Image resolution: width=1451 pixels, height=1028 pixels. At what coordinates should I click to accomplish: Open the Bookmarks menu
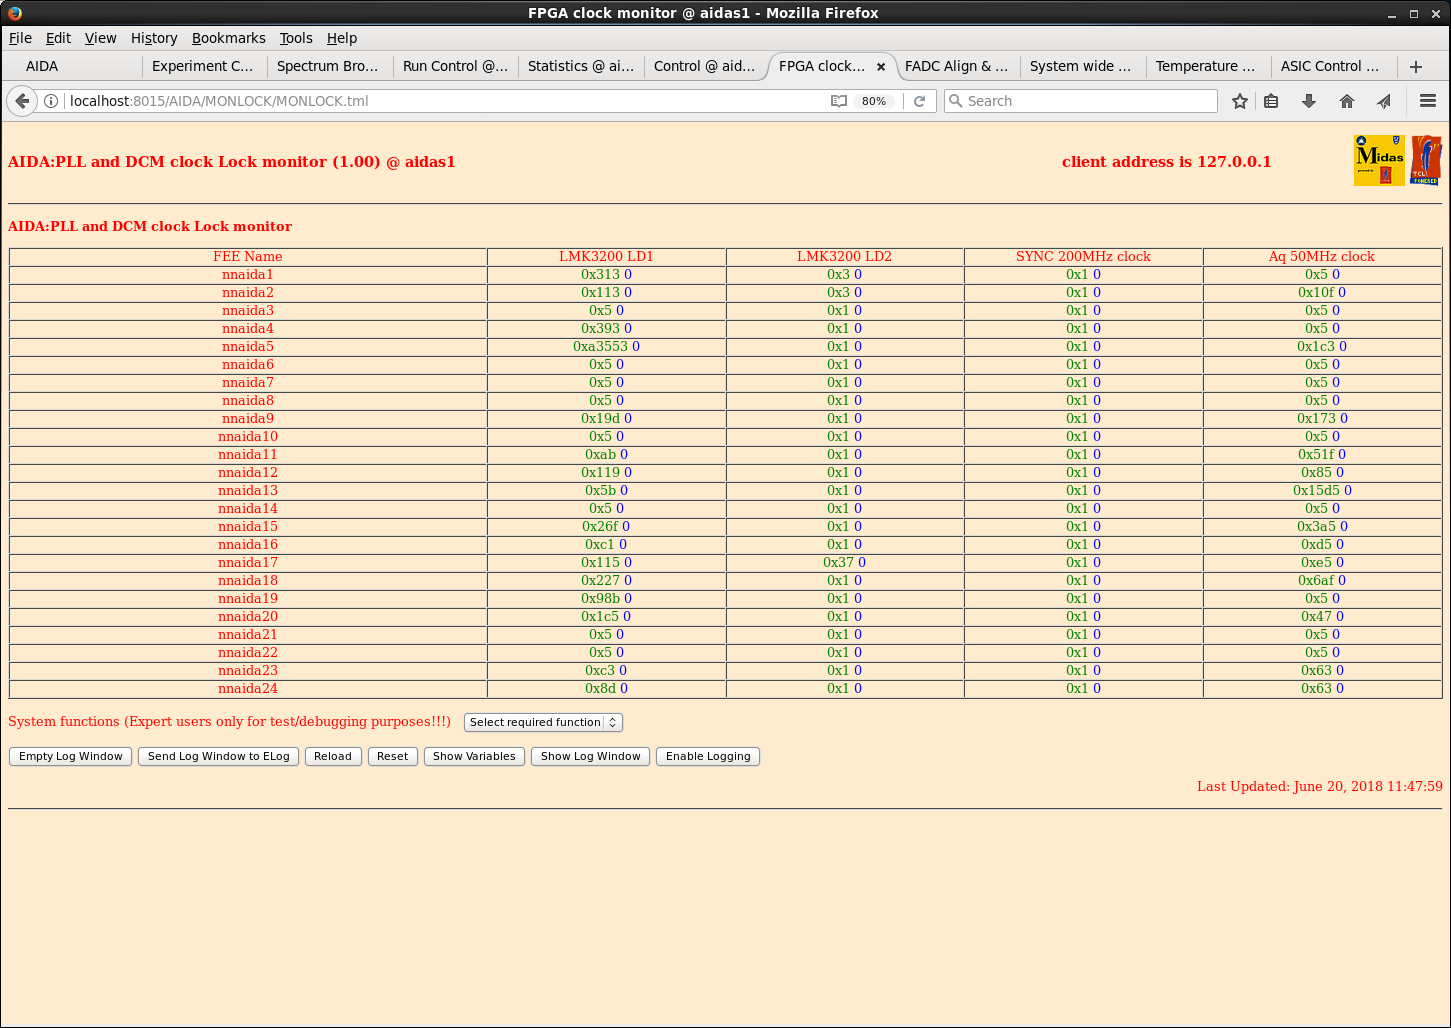click(228, 38)
